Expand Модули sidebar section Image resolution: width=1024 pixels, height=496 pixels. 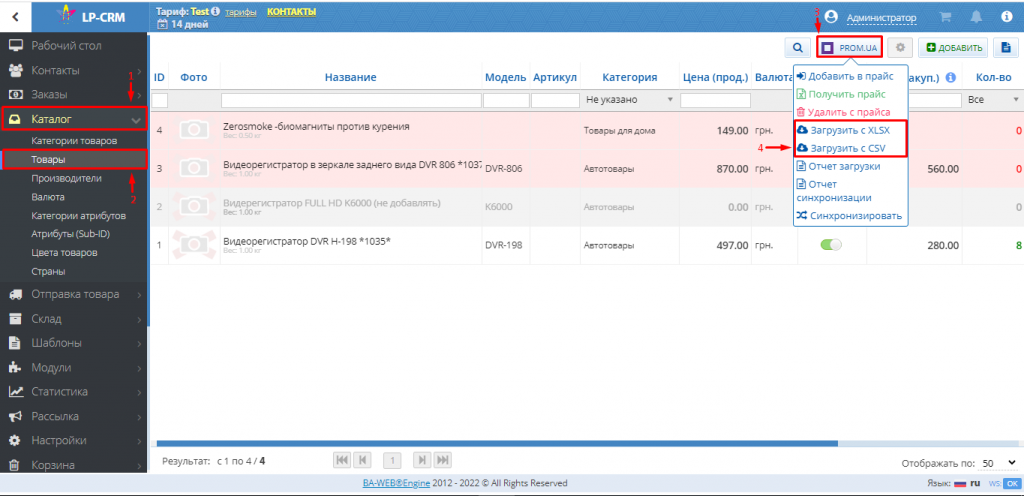[x=74, y=367]
